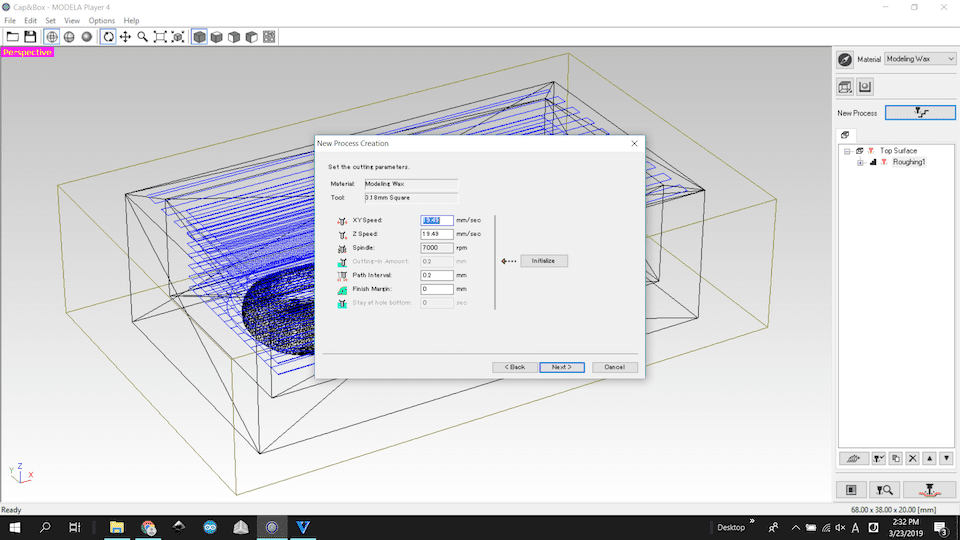Screen dimensions: 960x540
Task: Click the fit-object-in-frame cube icon
Action: (178, 37)
